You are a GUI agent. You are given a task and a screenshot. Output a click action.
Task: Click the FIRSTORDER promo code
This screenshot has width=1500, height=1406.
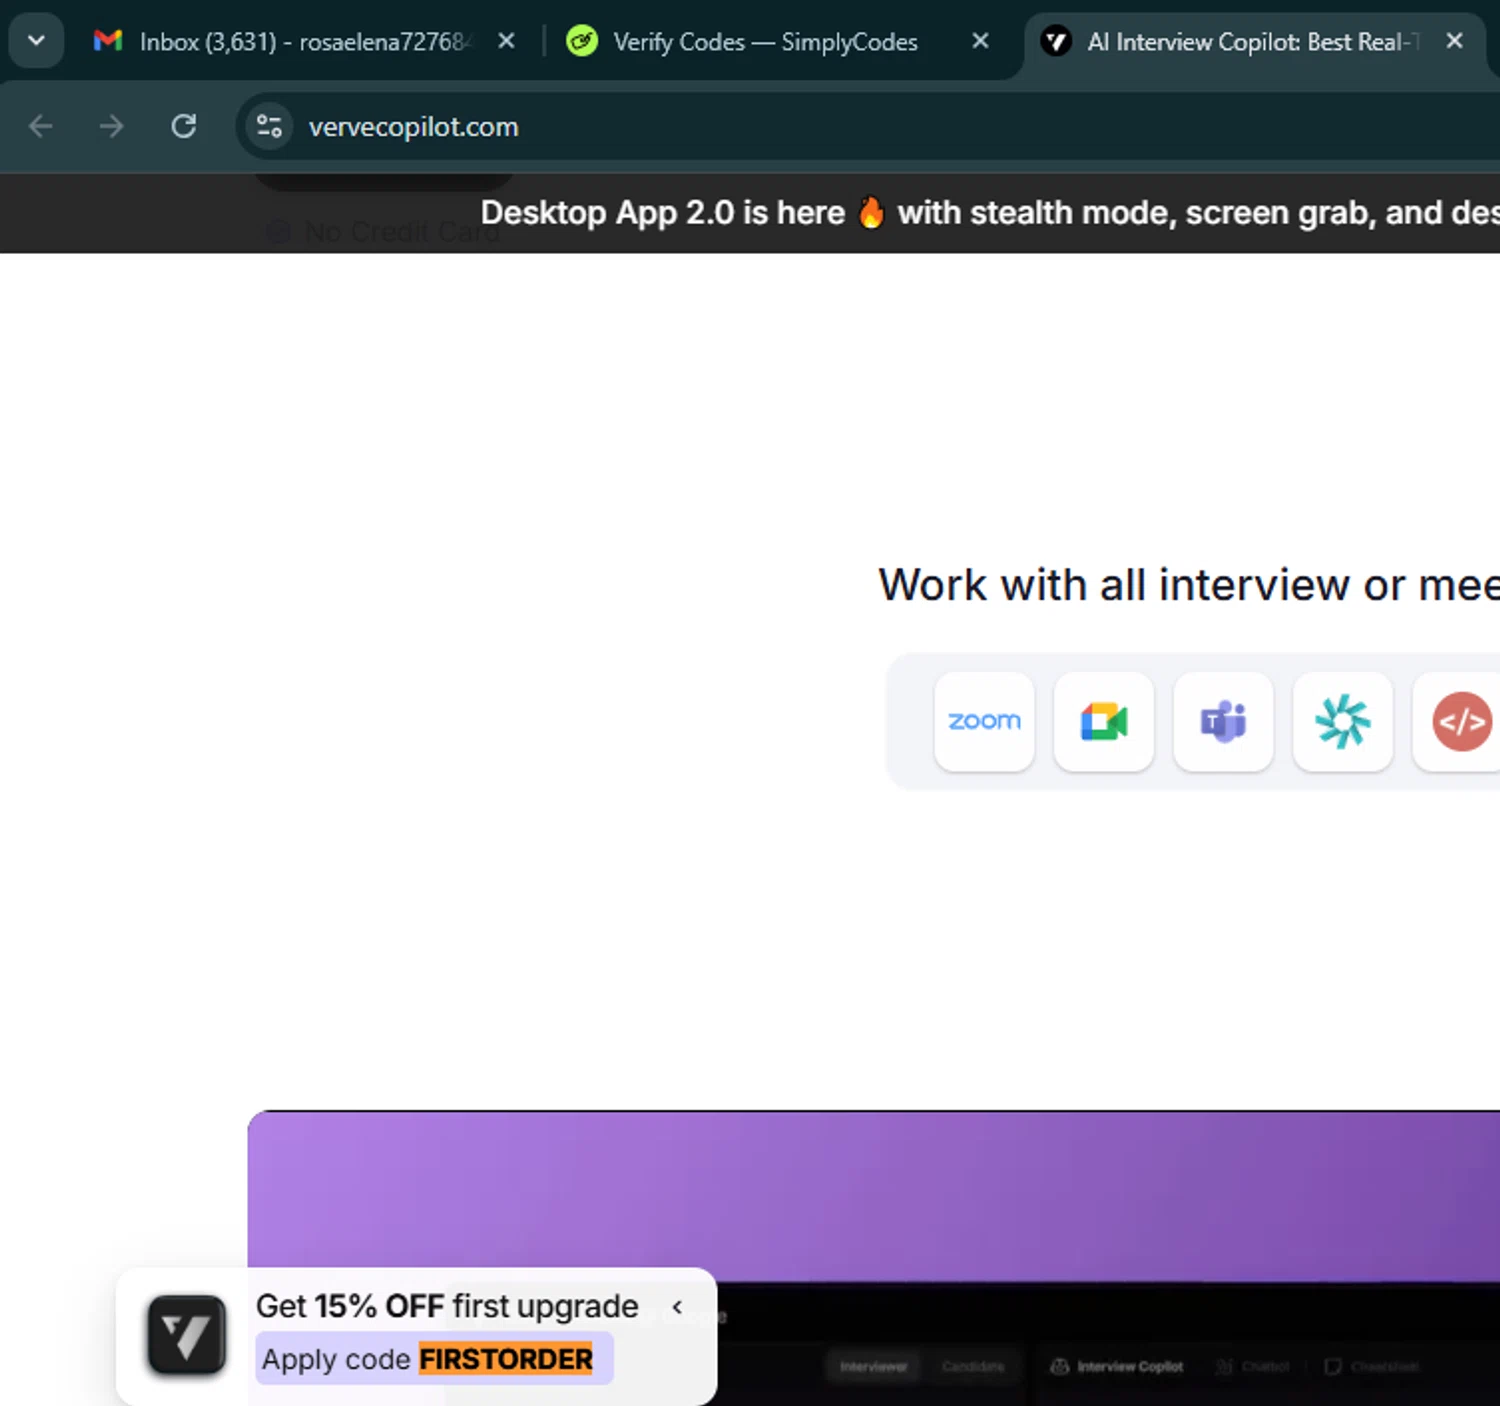(x=506, y=1359)
